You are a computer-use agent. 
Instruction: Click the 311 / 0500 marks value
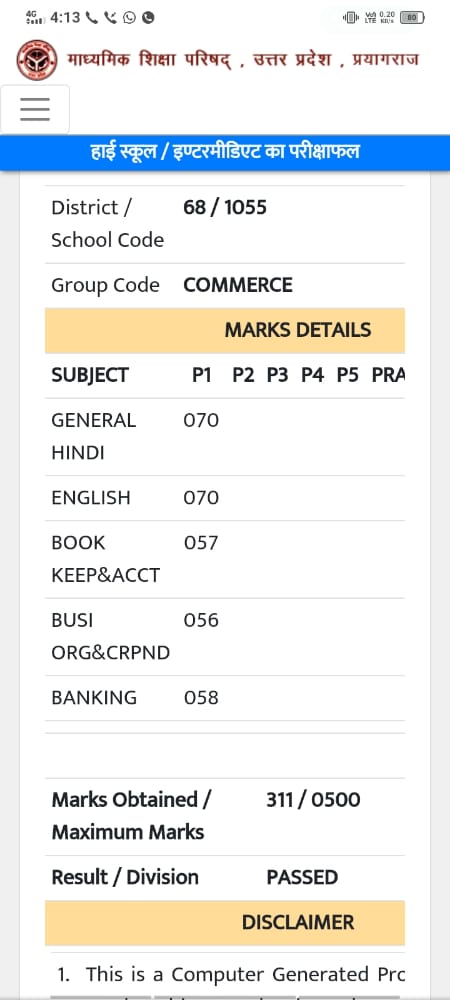(313, 800)
